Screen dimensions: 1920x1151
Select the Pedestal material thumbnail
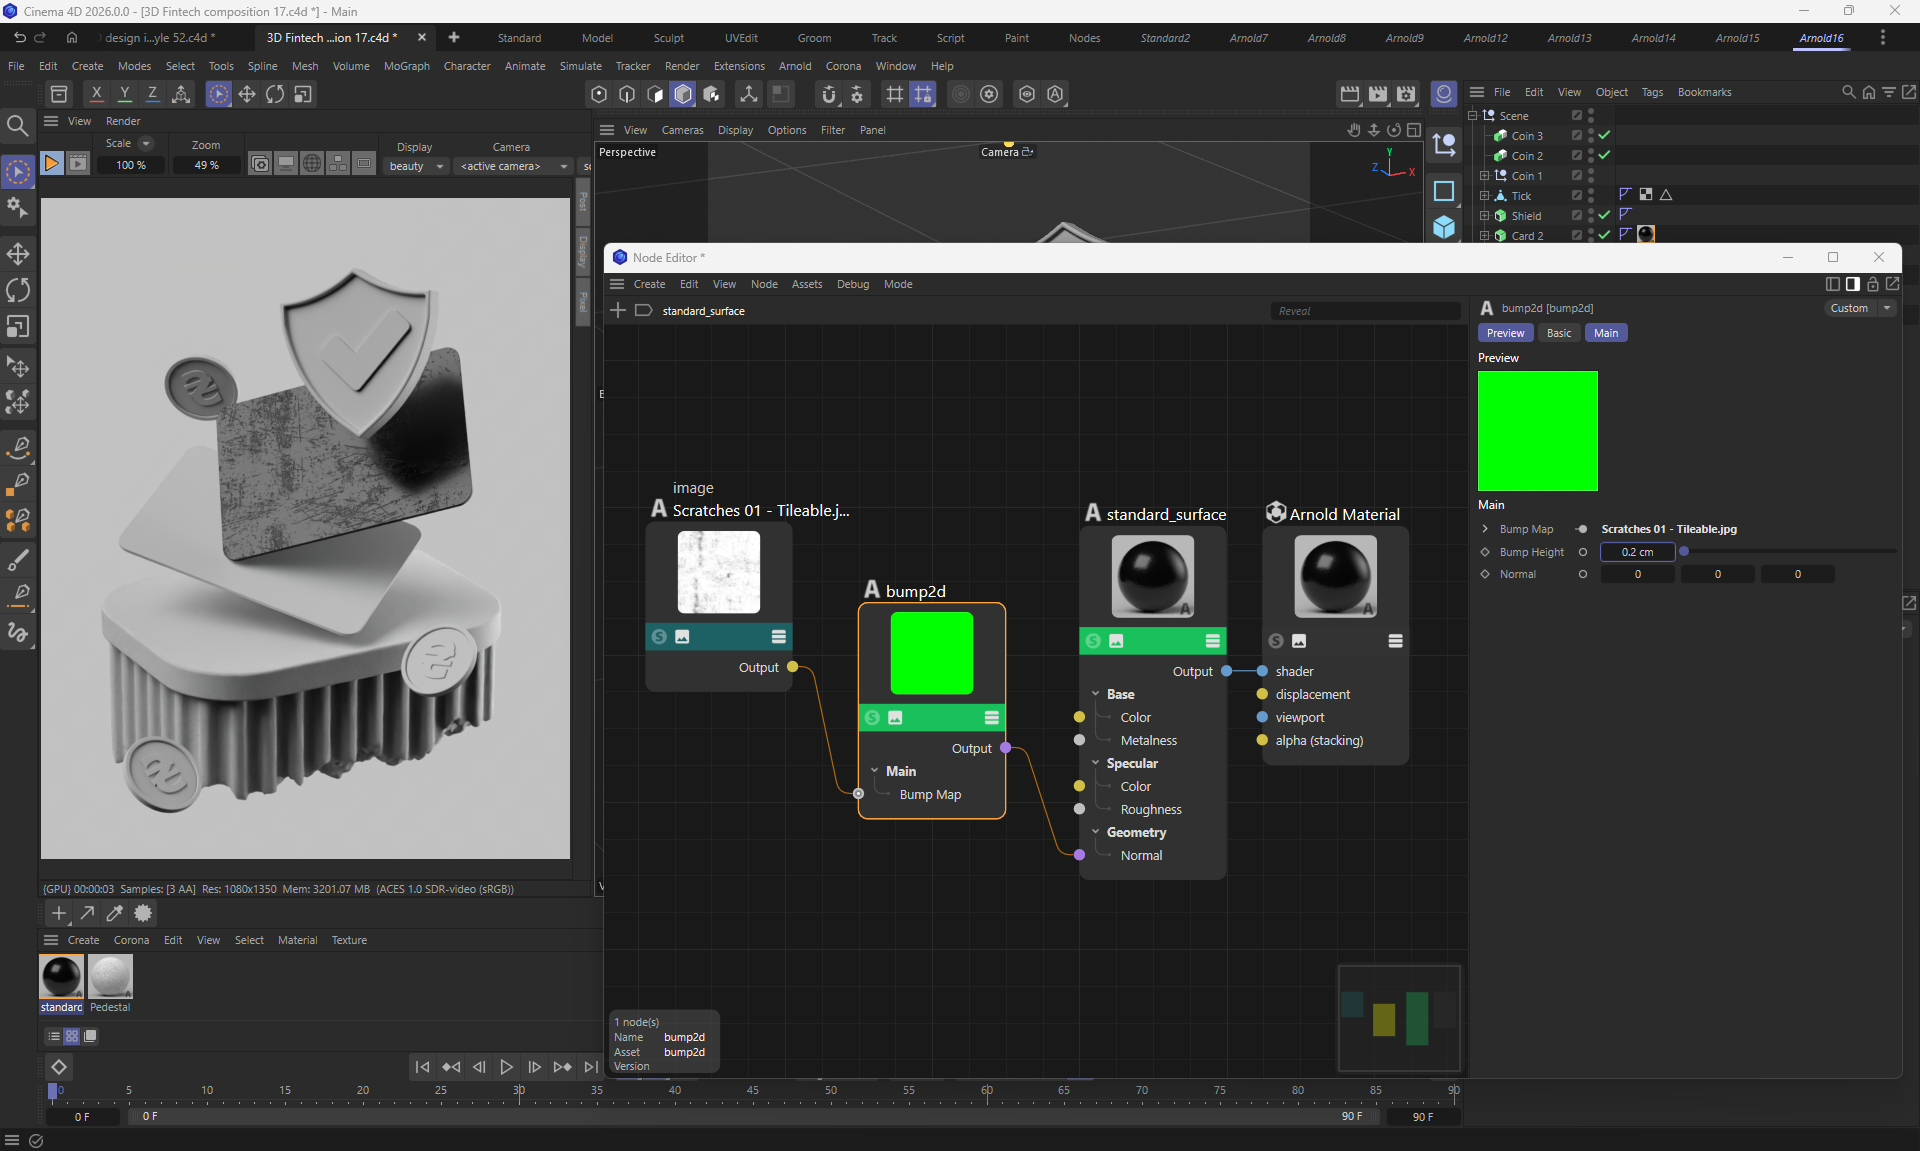coord(110,977)
